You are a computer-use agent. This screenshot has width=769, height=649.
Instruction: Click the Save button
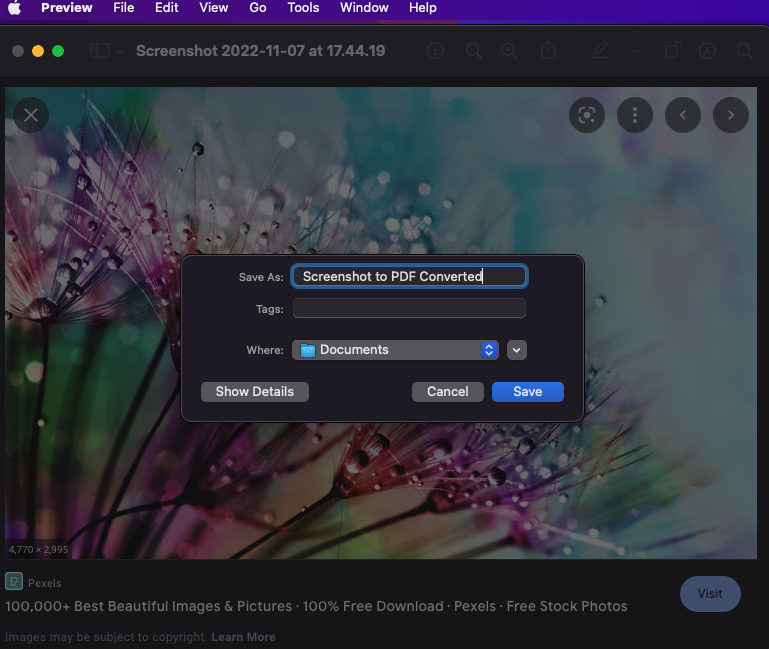[x=527, y=392]
